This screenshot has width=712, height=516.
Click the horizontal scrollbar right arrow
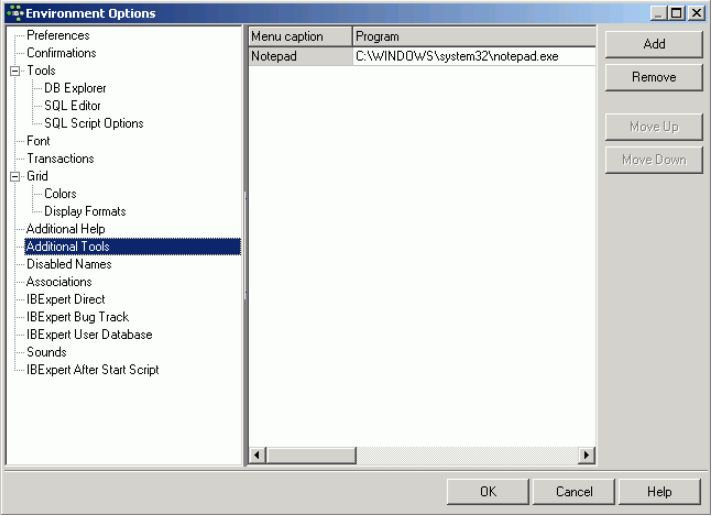[587, 456]
